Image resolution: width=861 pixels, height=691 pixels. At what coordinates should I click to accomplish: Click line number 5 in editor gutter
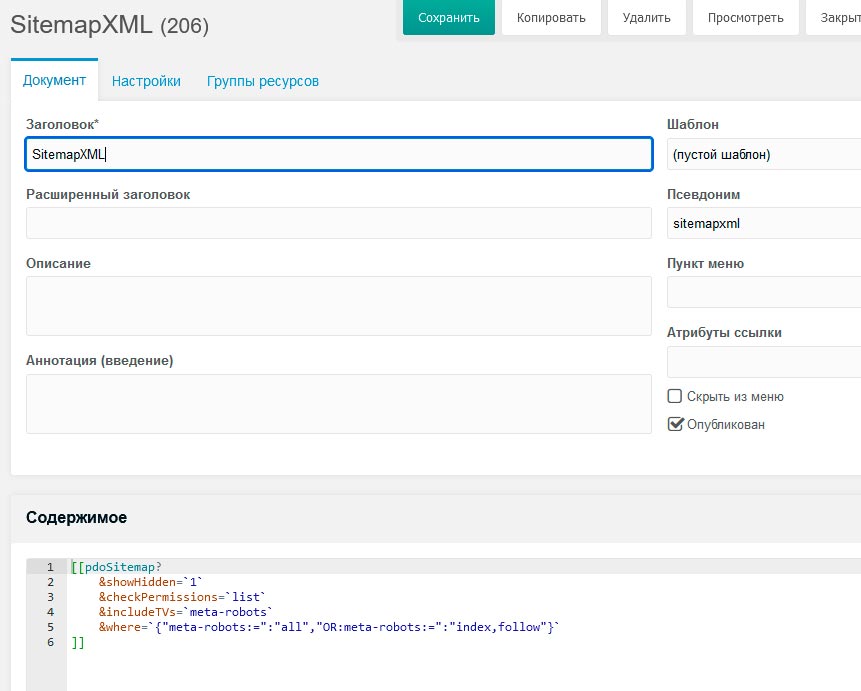click(50, 627)
